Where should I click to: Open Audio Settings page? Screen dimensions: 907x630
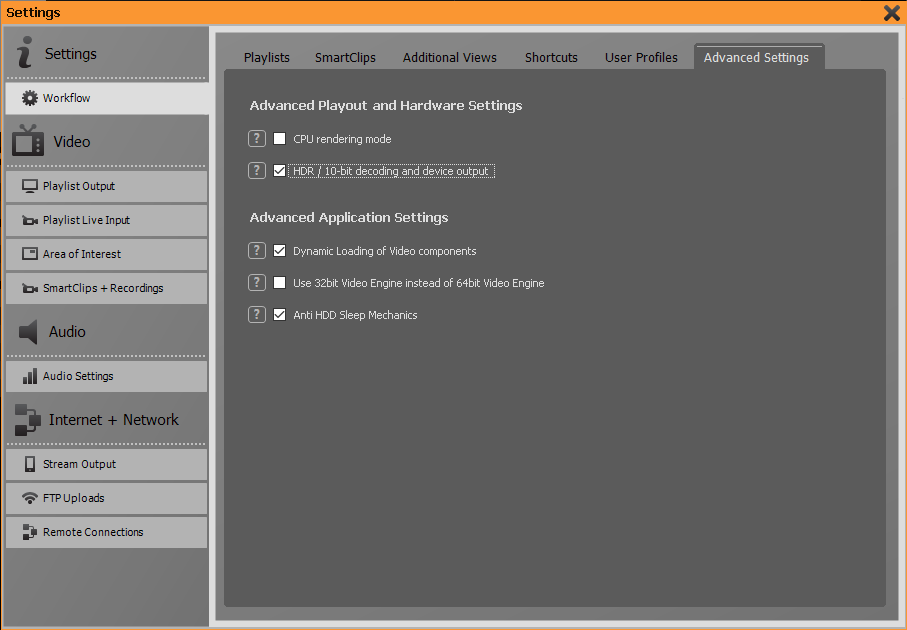[106, 376]
